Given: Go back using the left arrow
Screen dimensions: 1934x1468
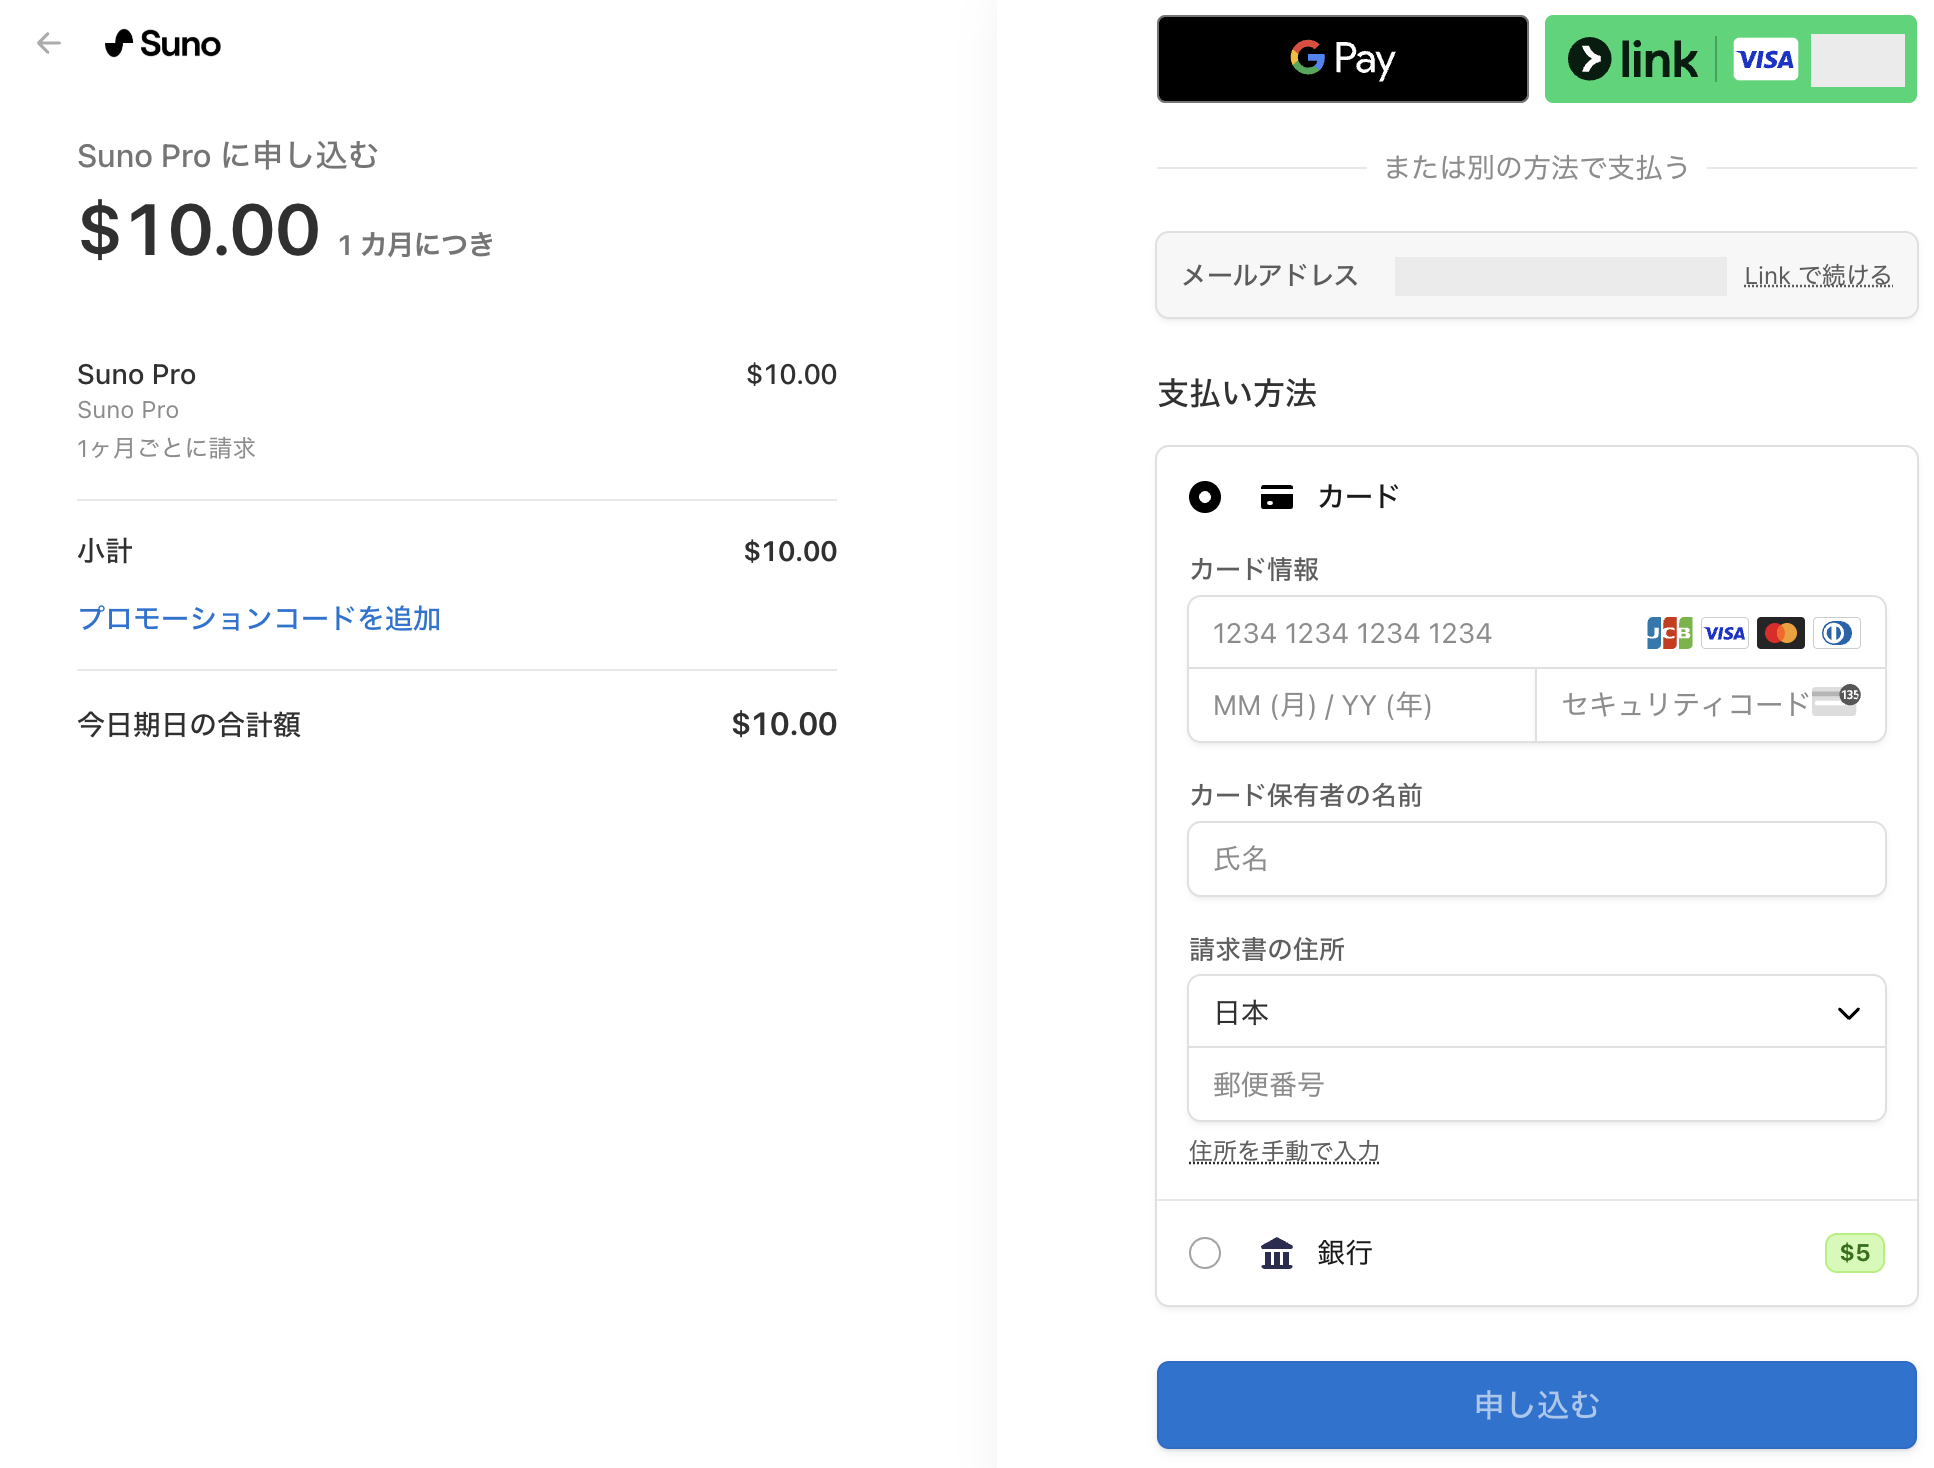Looking at the screenshot, I should [48, 43].
